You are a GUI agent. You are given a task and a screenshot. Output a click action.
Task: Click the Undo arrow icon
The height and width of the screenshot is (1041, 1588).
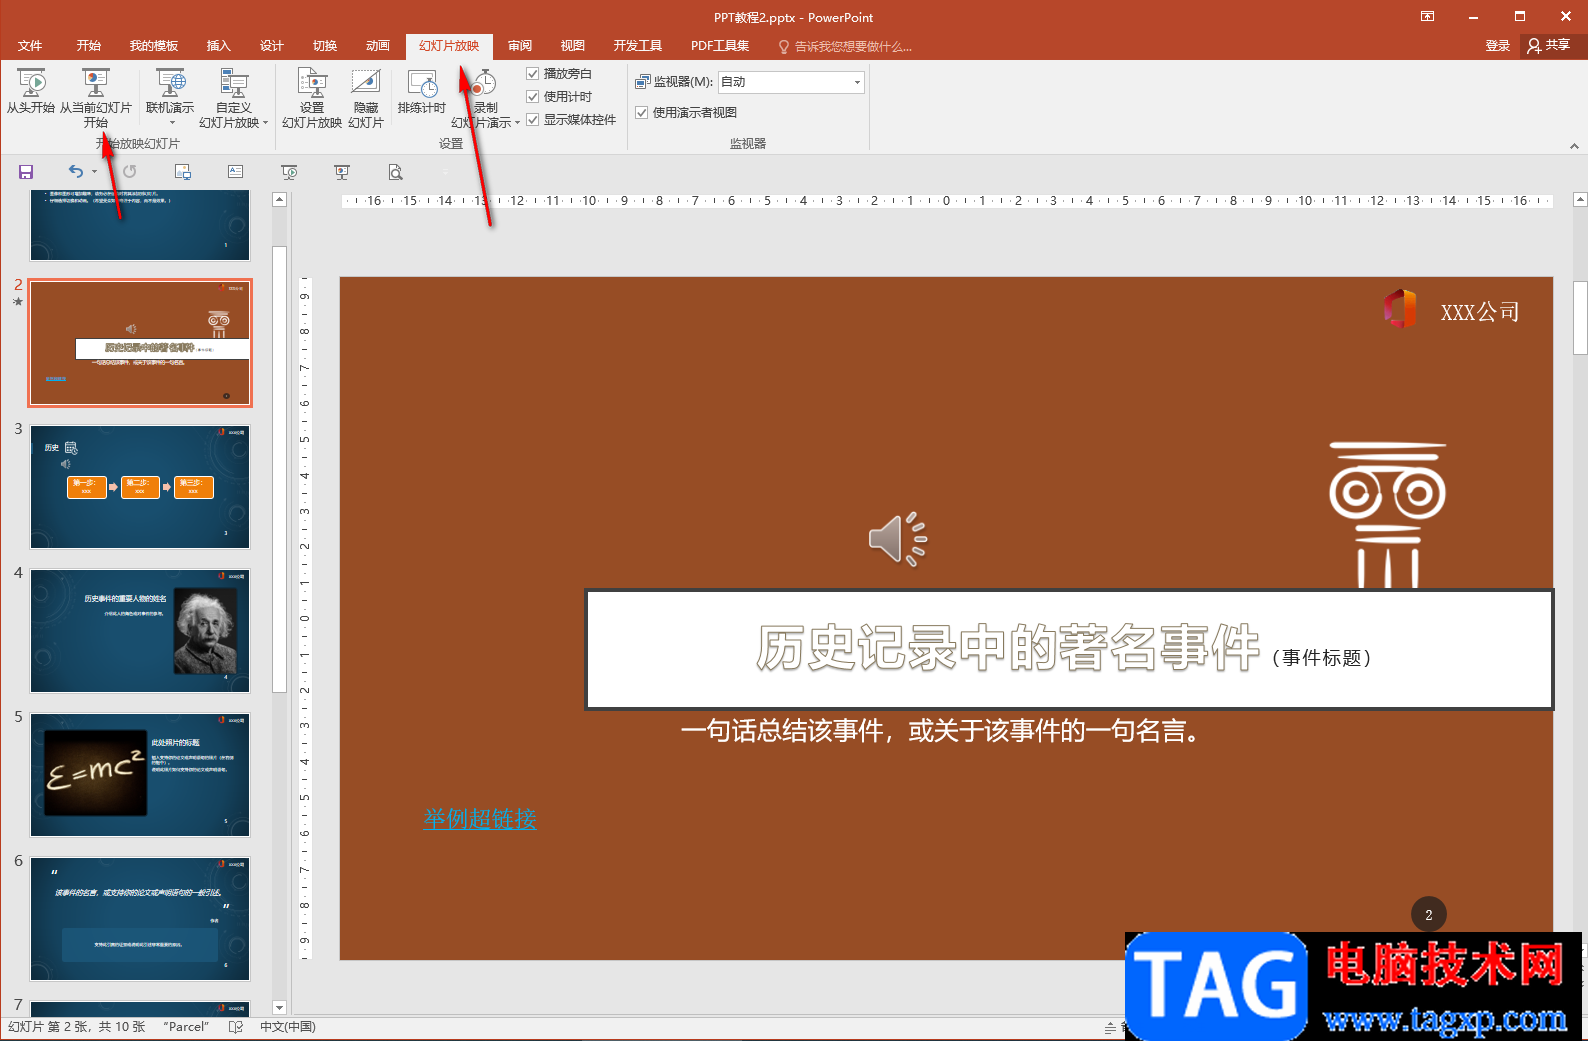(x=76, y=172)
